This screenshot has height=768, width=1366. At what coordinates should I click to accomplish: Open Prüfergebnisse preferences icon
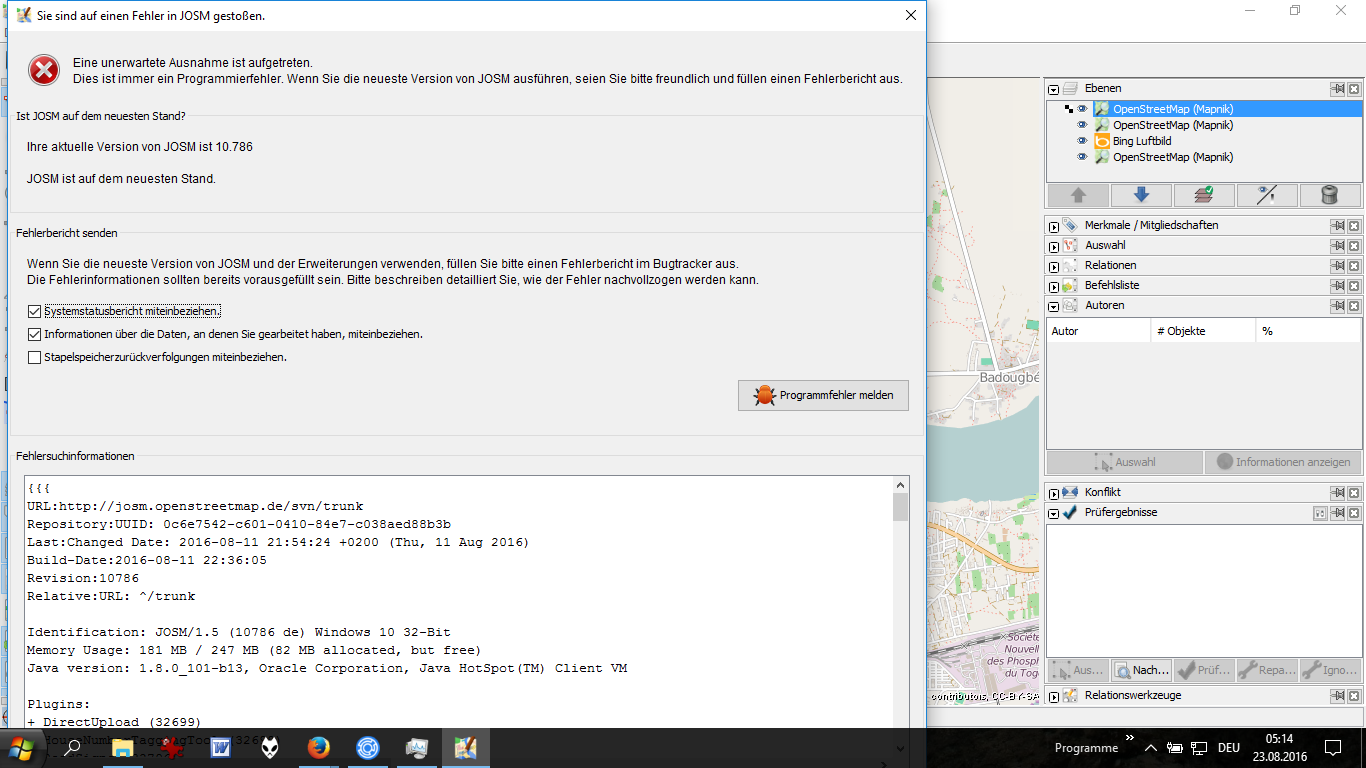pos(1320,513)
